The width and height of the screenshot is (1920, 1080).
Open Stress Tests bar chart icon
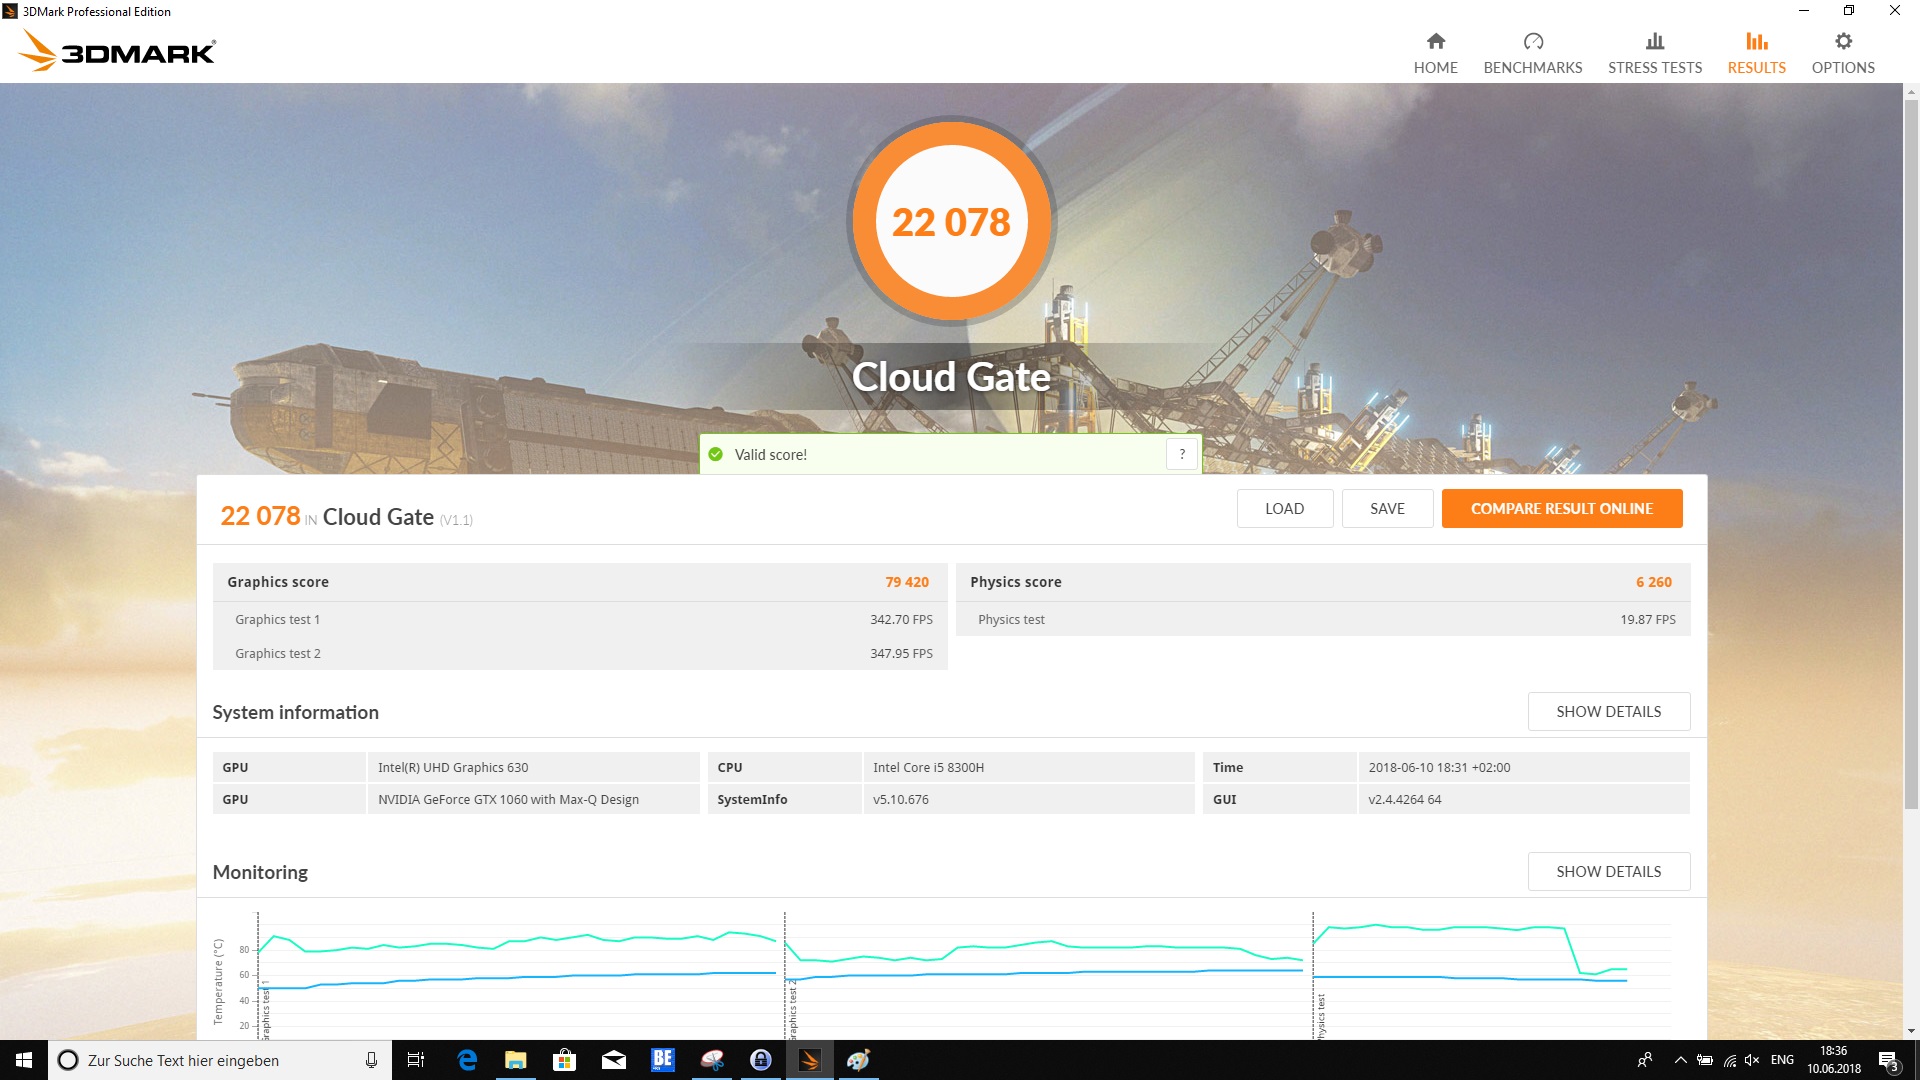pyautogui.click(x=1654, y=41)
